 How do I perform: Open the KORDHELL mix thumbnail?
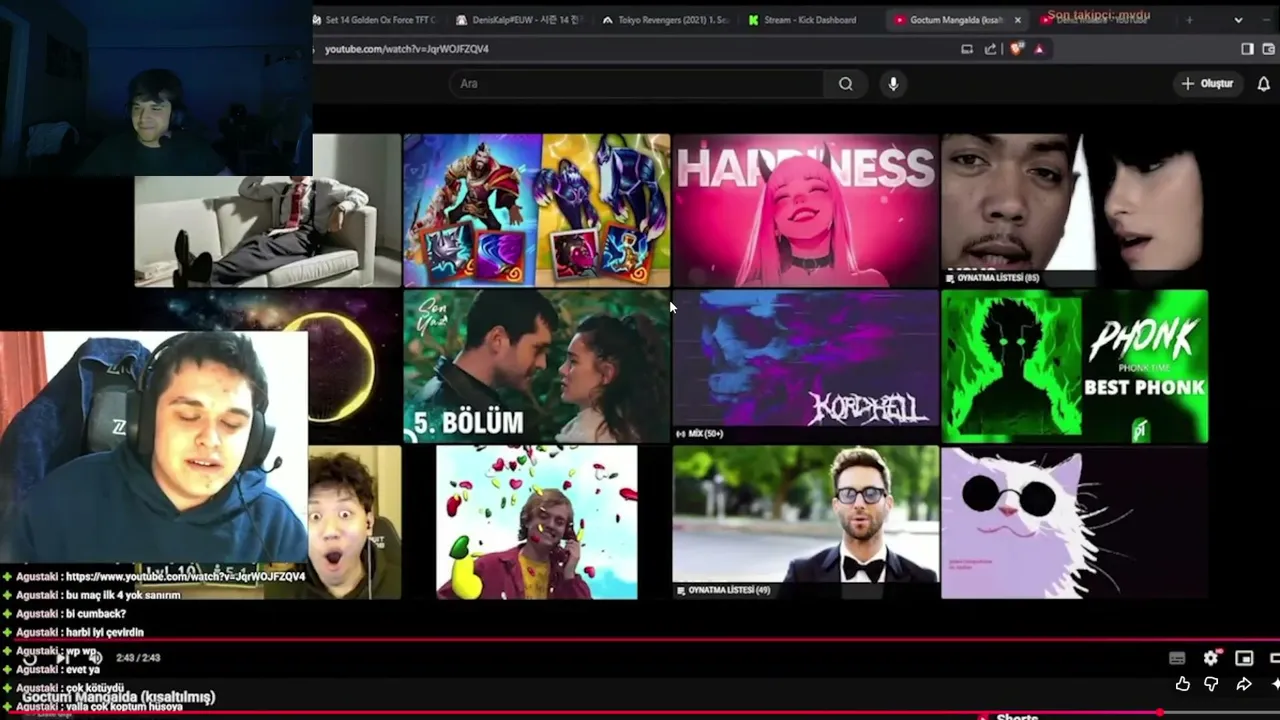click(x=806, y=366)
